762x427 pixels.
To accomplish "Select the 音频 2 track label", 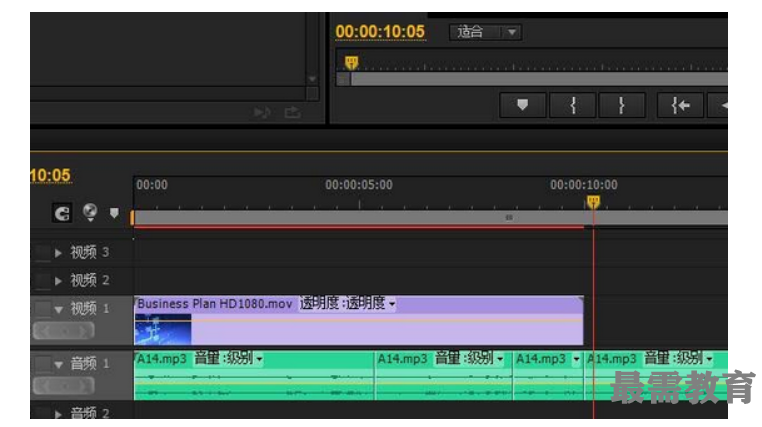I will [x=89, y=413].
